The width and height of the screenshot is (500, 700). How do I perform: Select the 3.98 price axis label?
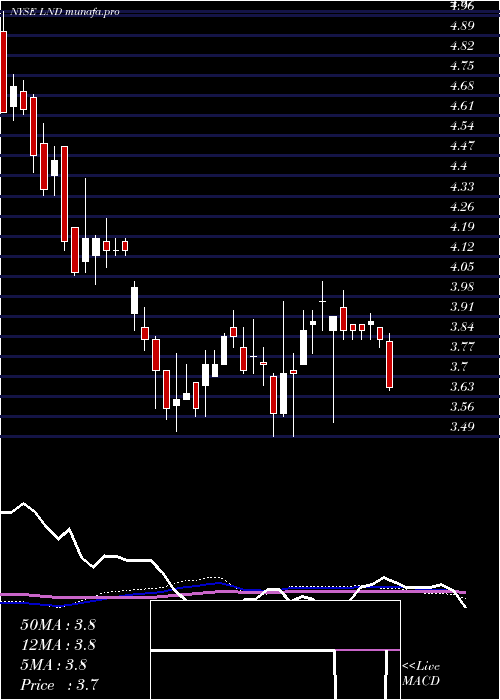[x=462, y=287]
